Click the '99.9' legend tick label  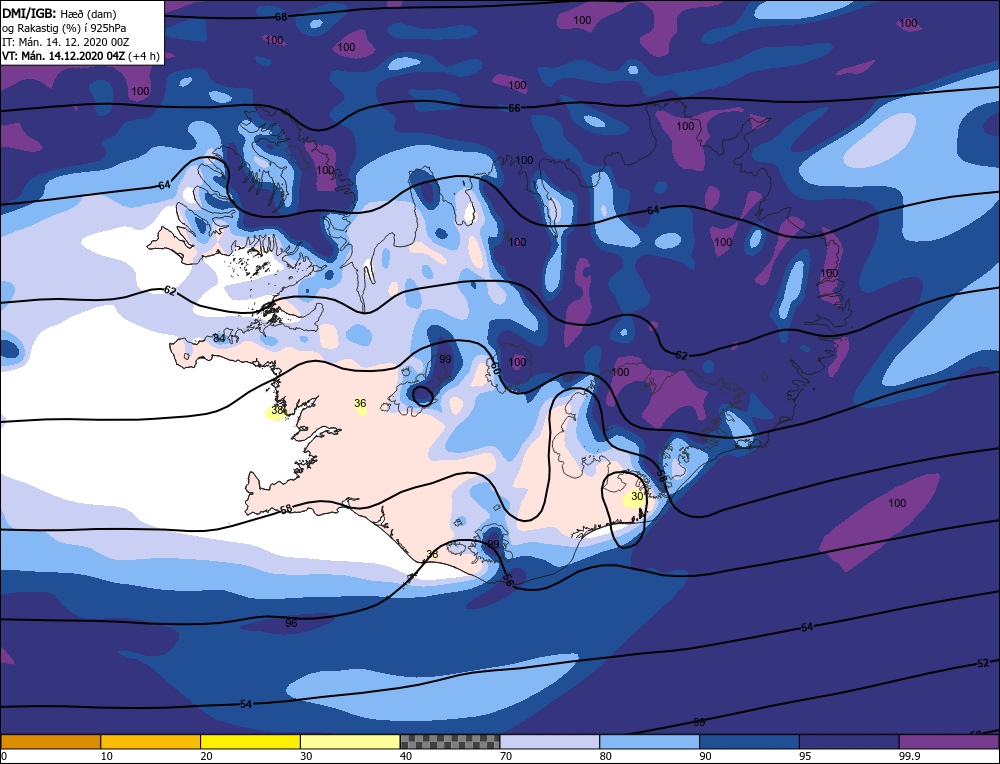tap(909, 757)
